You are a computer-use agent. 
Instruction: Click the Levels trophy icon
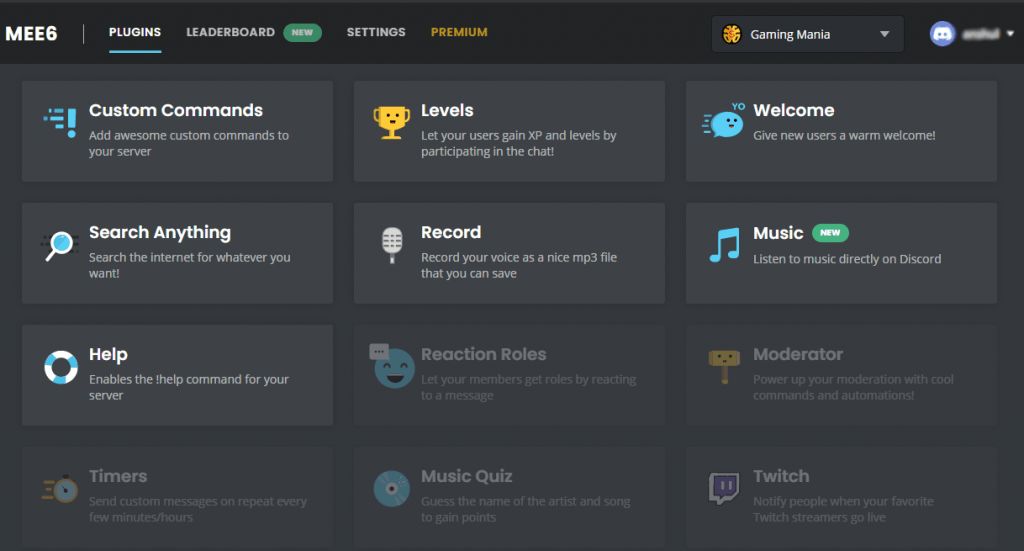[x=392, y=122]
